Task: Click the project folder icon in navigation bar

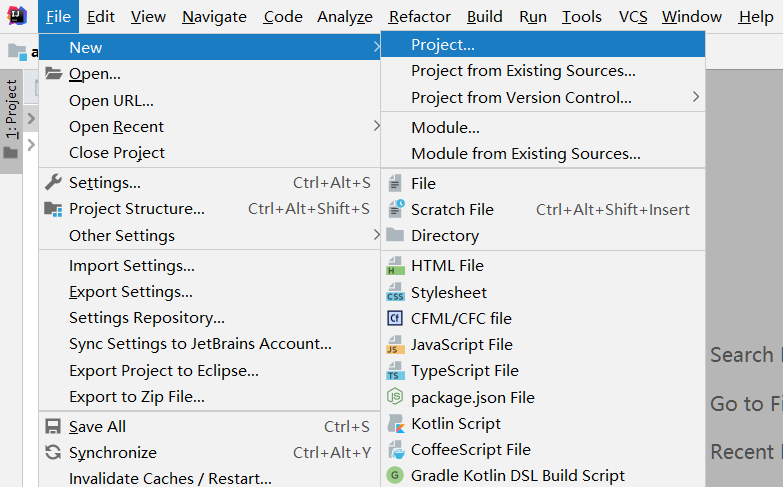Action: coord(17,51)
